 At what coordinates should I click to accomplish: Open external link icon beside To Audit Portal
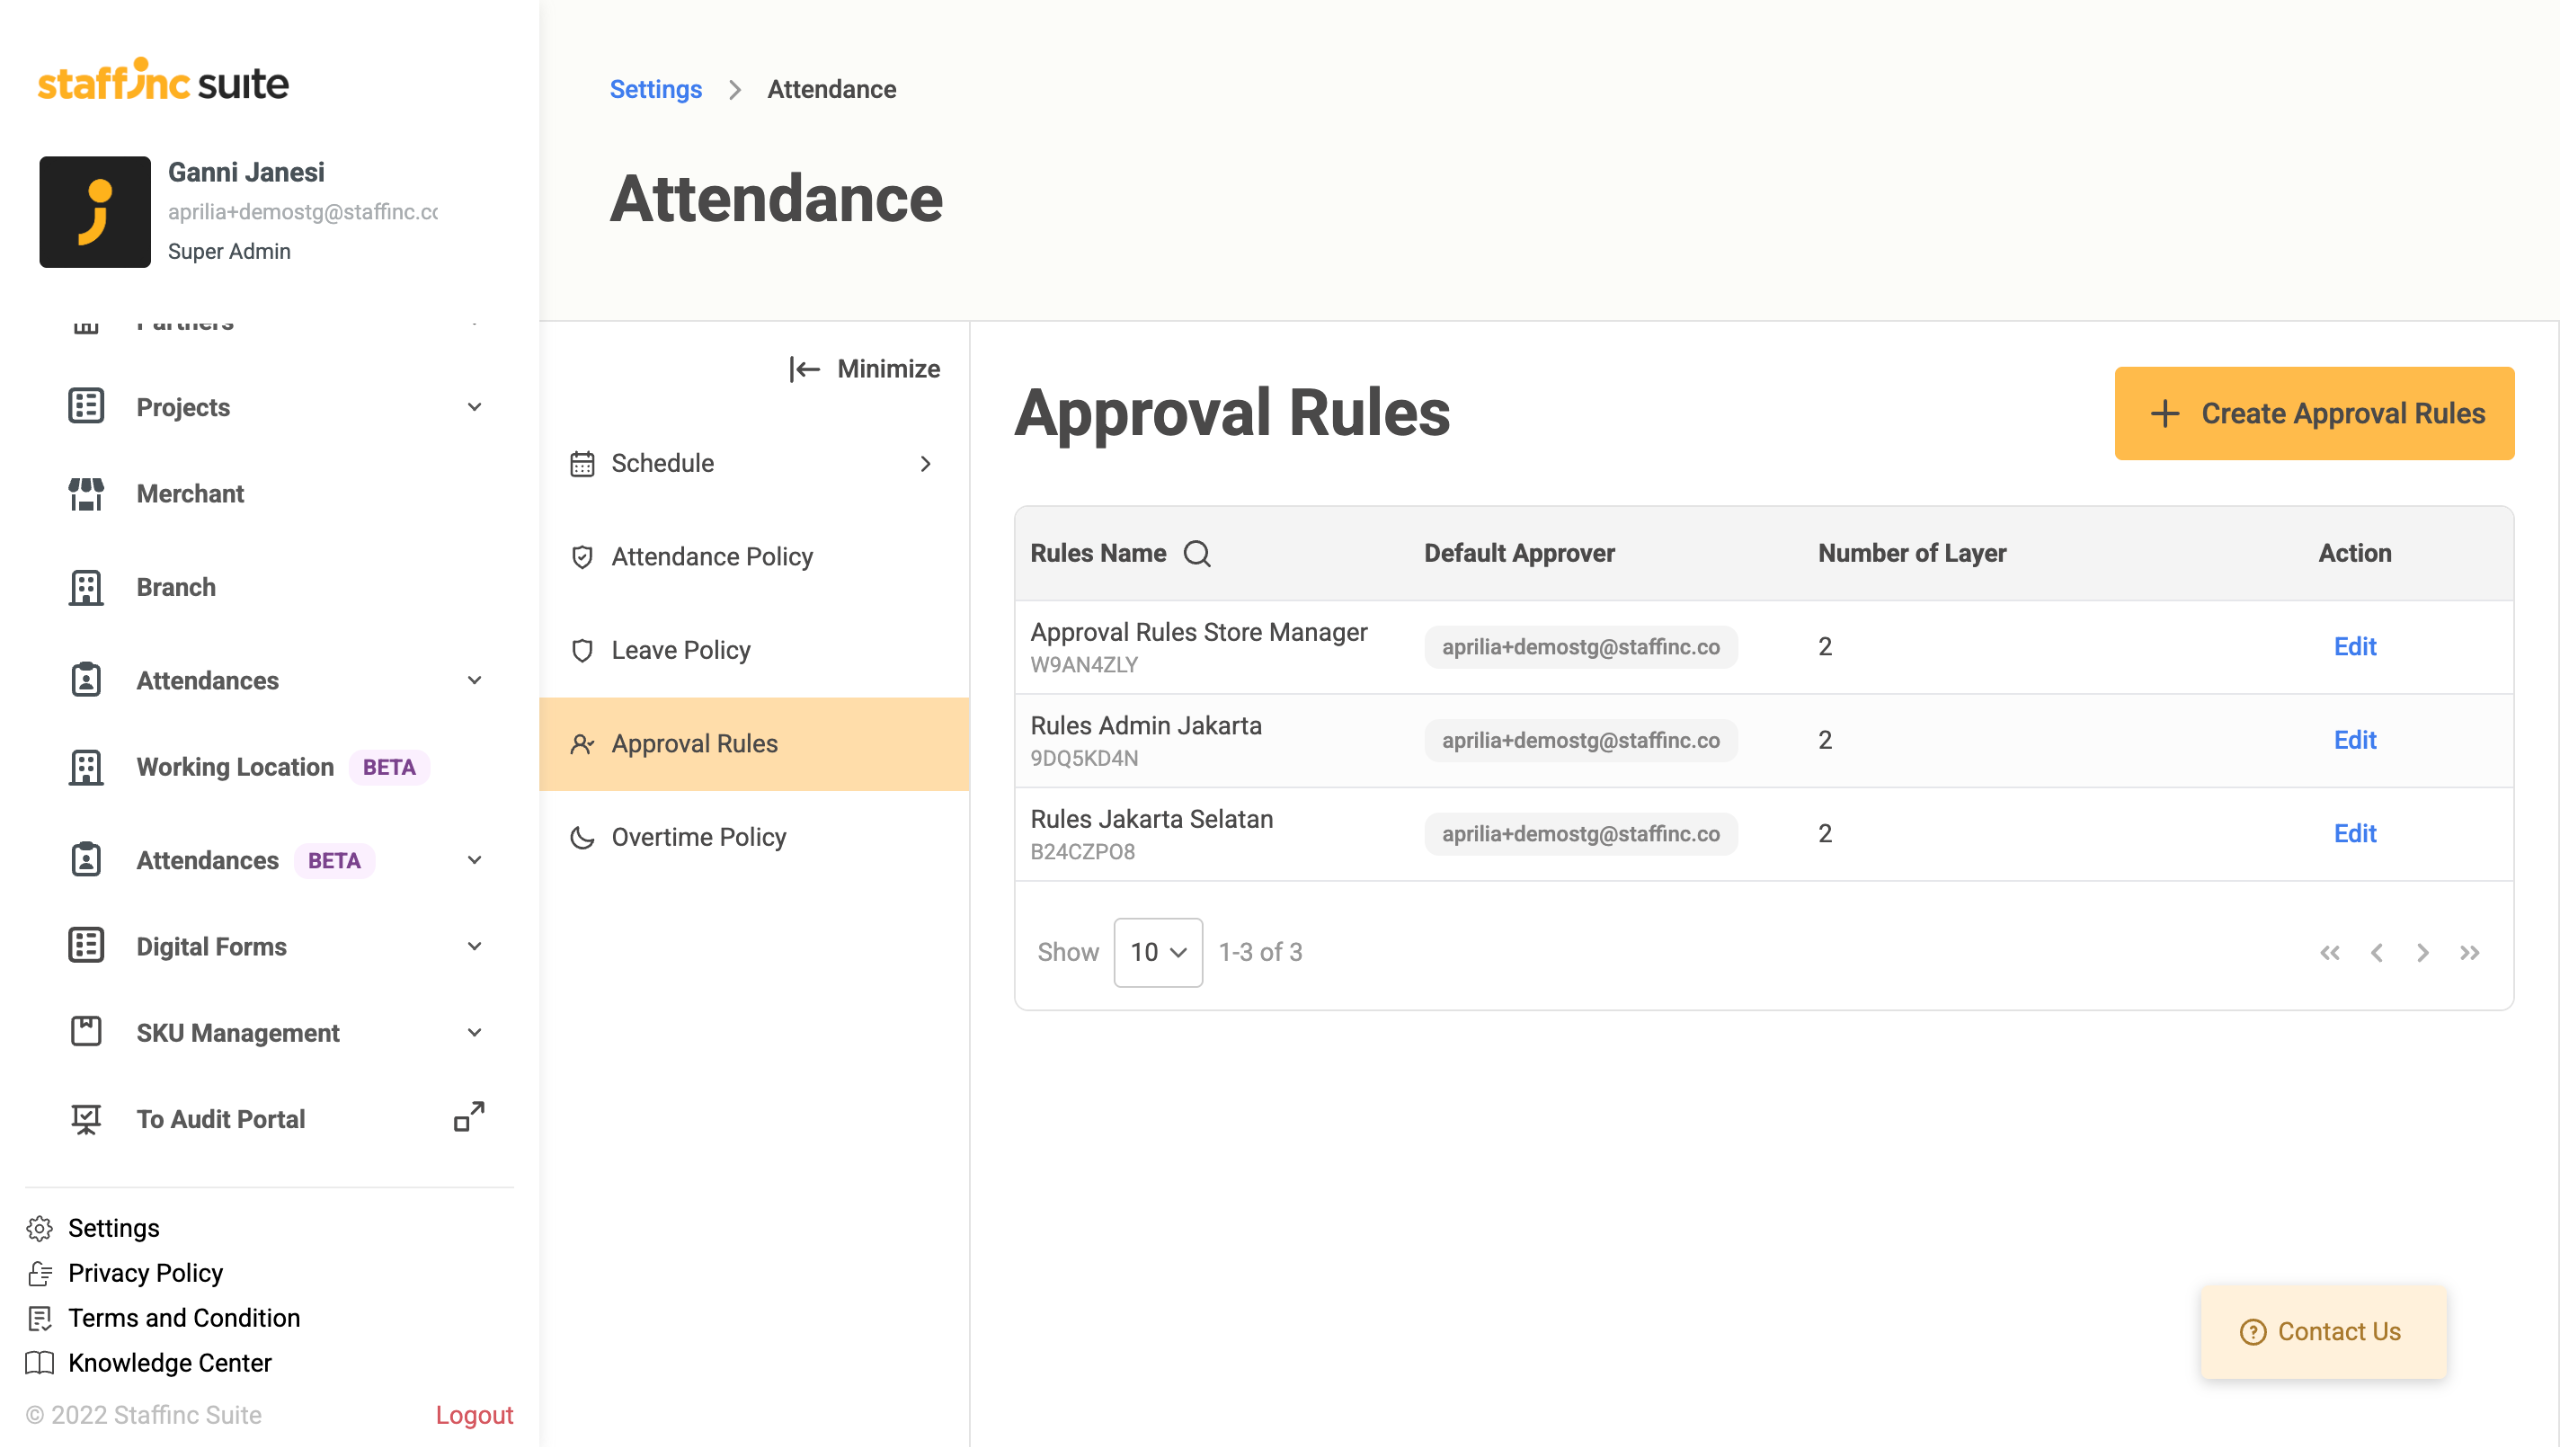pyautogui.click(x=469, y=1117)
